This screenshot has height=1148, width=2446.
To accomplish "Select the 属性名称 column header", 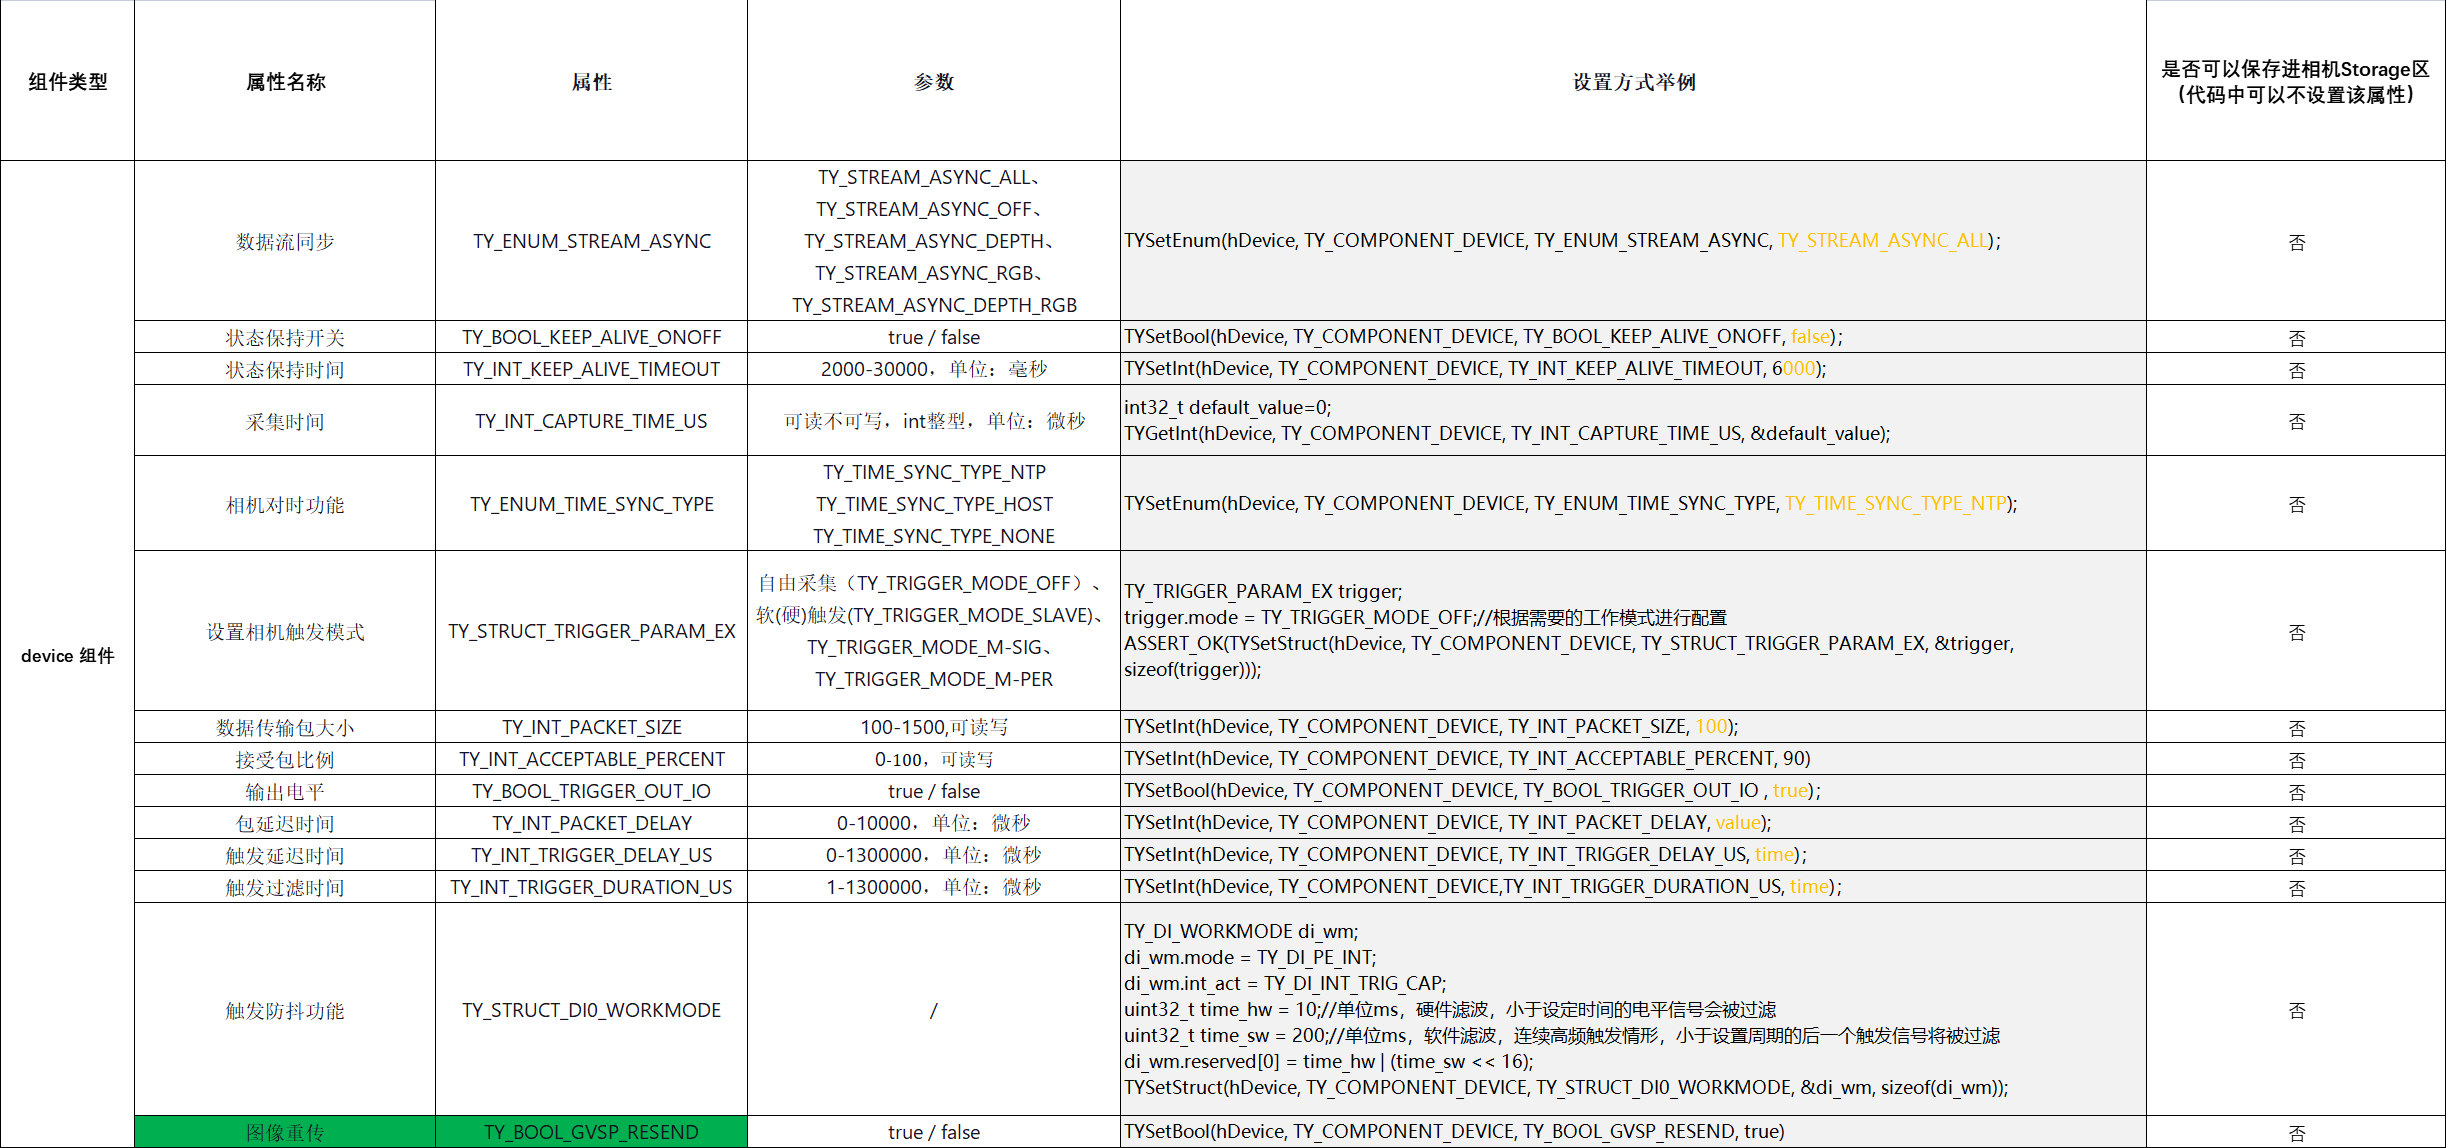I will pos(285,82).
